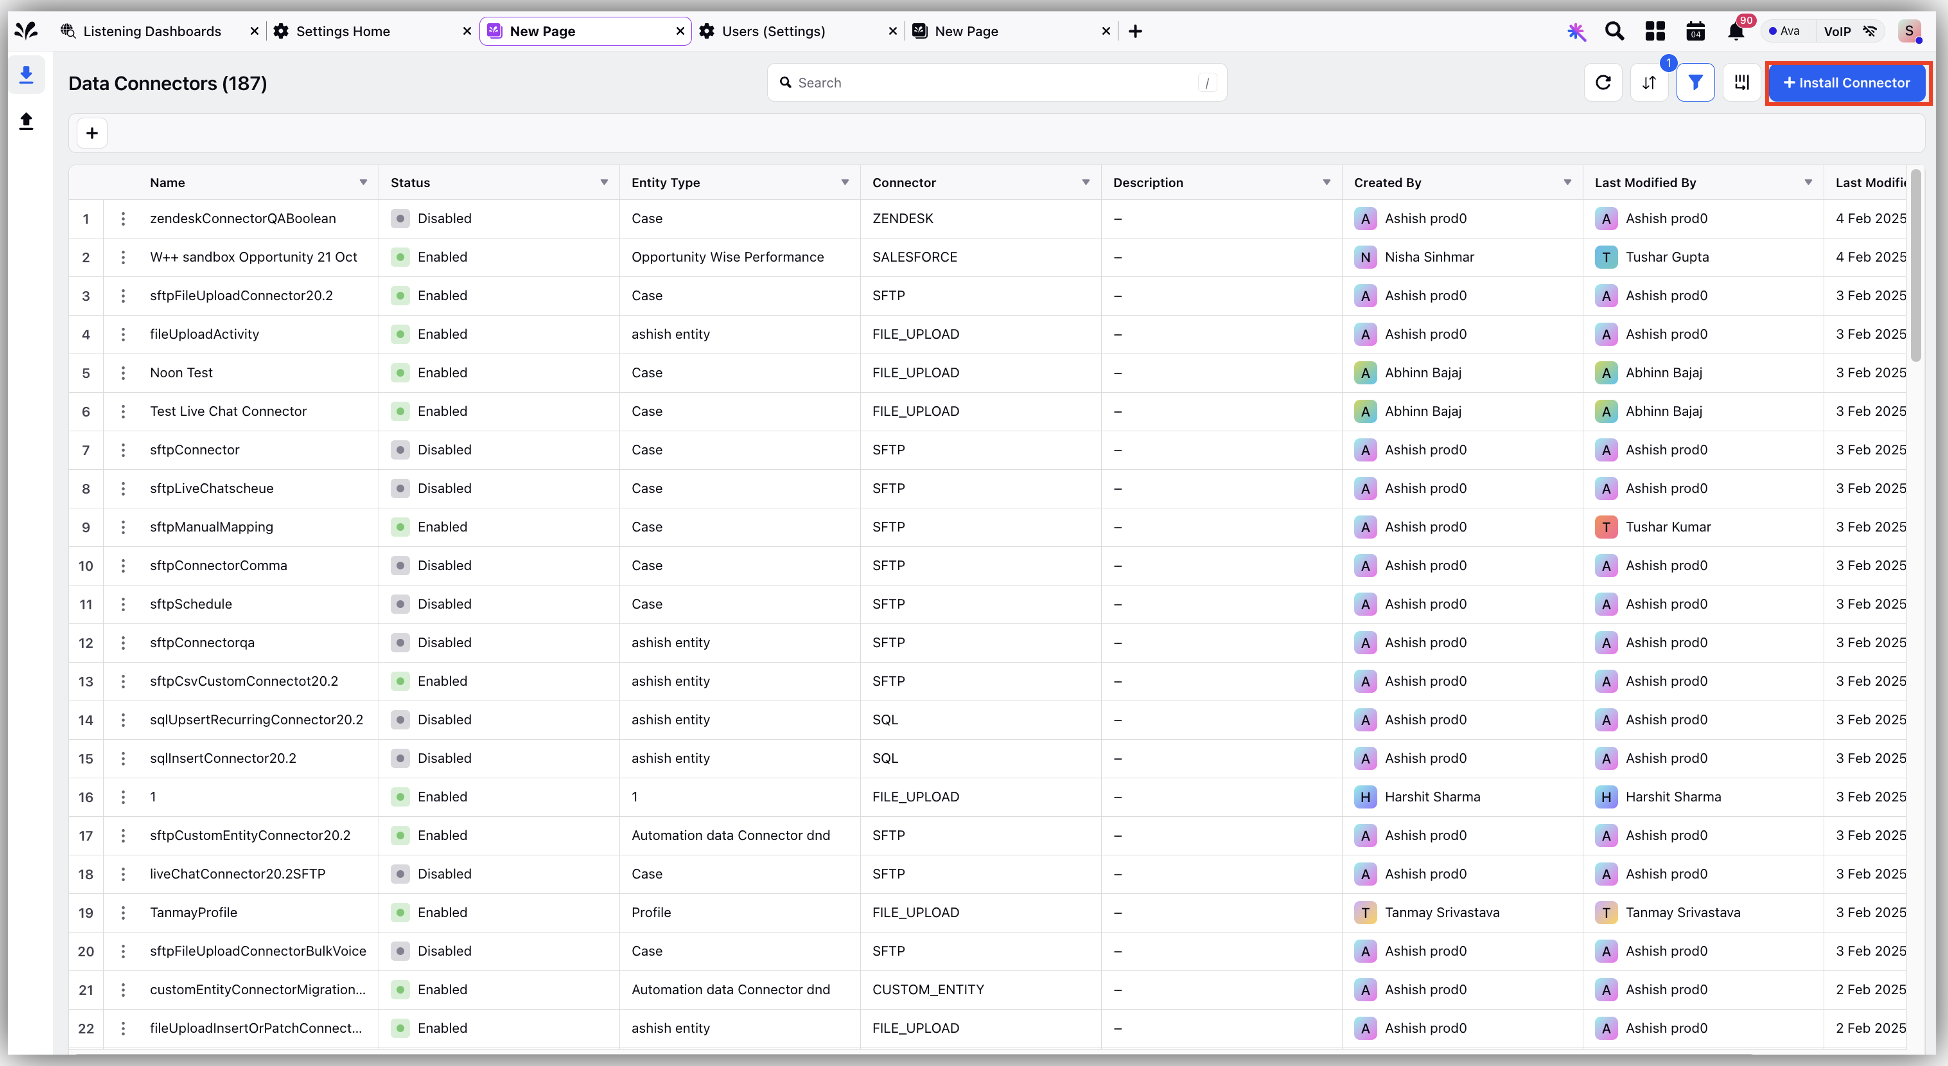Viewport: 1948px width, 1066px height.
Task: Open the user profile avatar S
Action: pos(1910,31)
